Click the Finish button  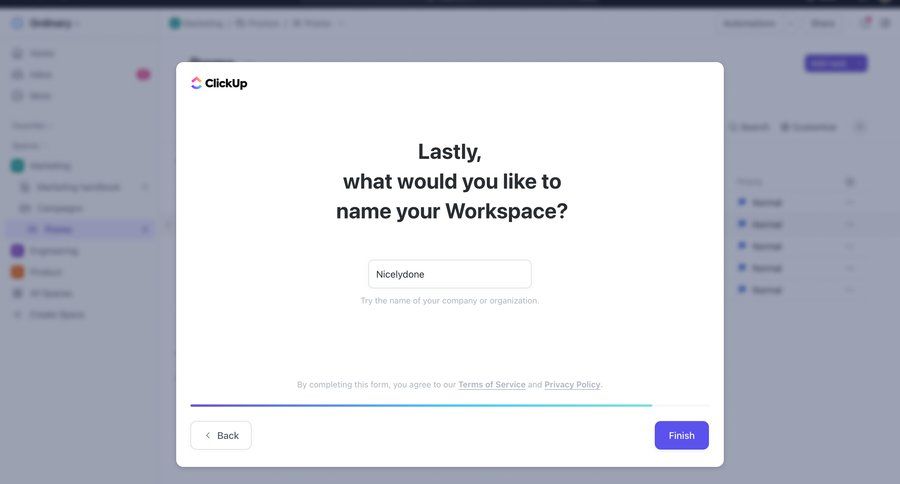click(681, 435)
